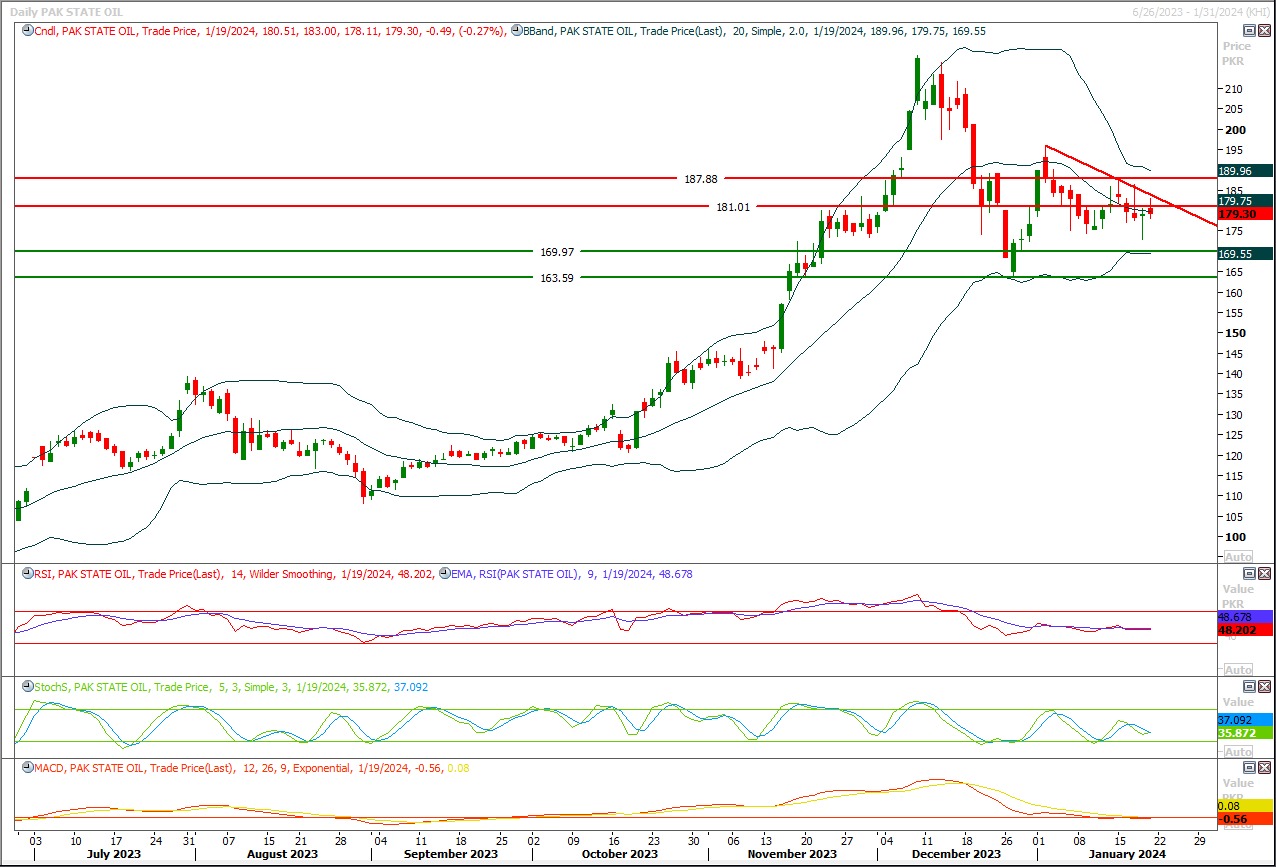The width and height of the screenshot is (1276, 867).
Task: Click the 187.88 resistance level label
Action: tap(701, 179)
